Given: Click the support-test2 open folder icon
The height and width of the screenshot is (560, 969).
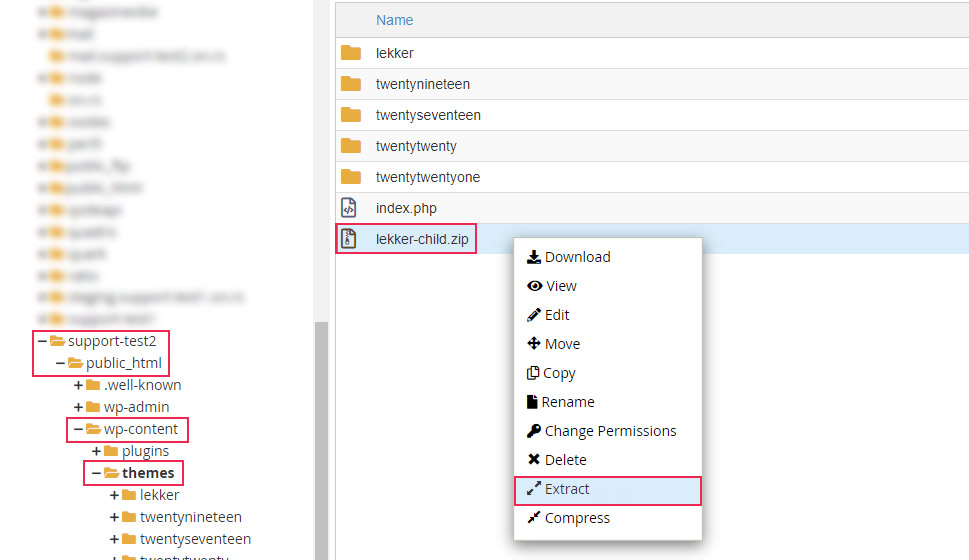Looking at the screenshot, I should (x=57, y=341).
